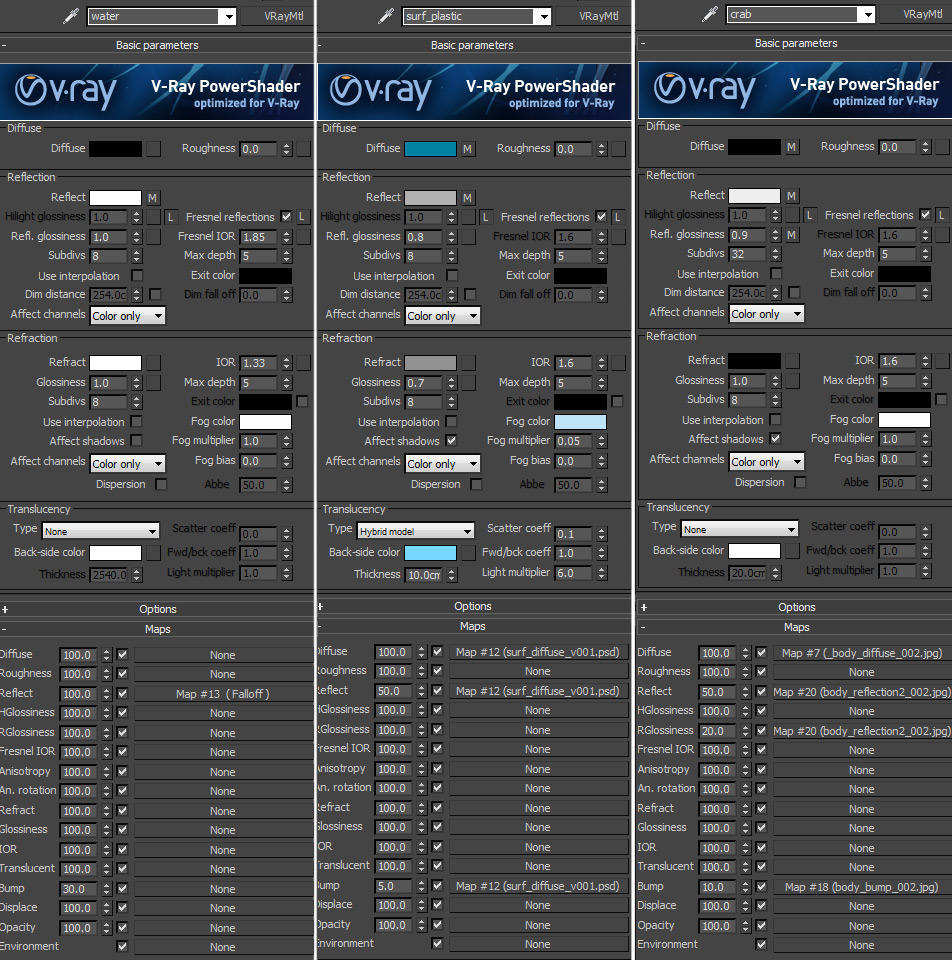This screenshot has height=960, width=952.
Task: Click surf_plastic Back-side color map slot
Action: click(468, 553)
